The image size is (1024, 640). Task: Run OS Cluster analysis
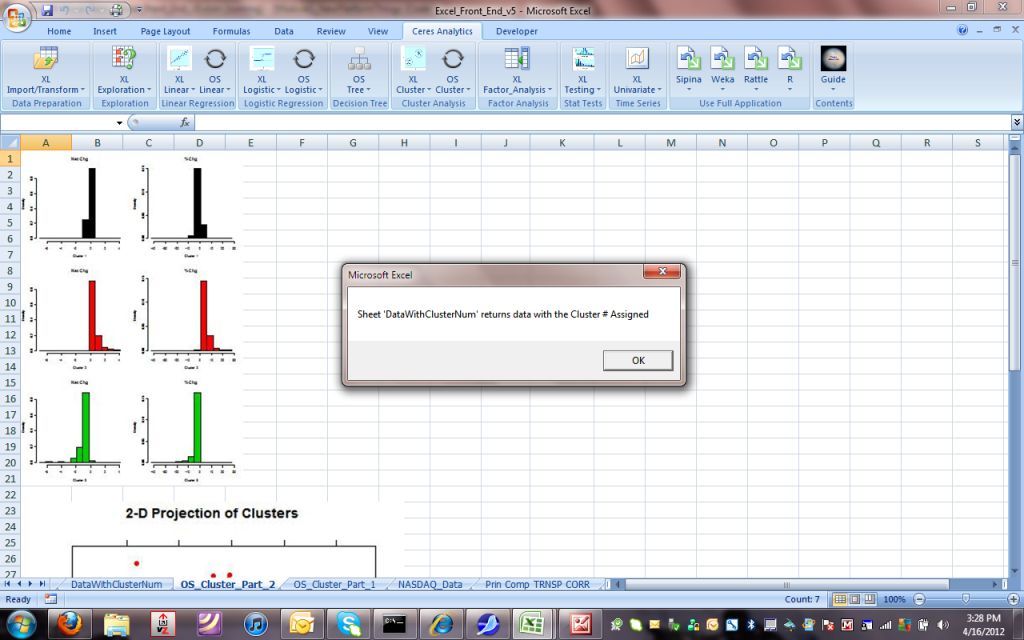453,70
